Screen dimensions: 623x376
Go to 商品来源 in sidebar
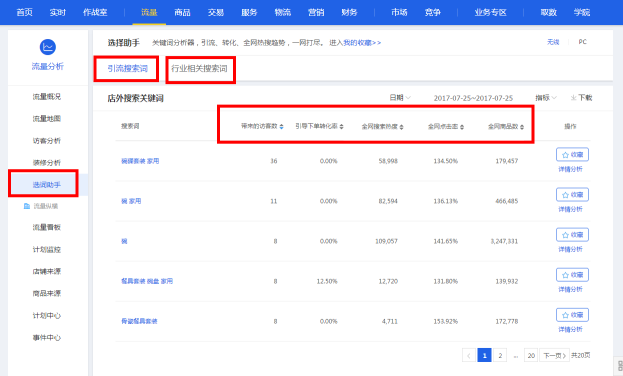[x=47, y=293]
